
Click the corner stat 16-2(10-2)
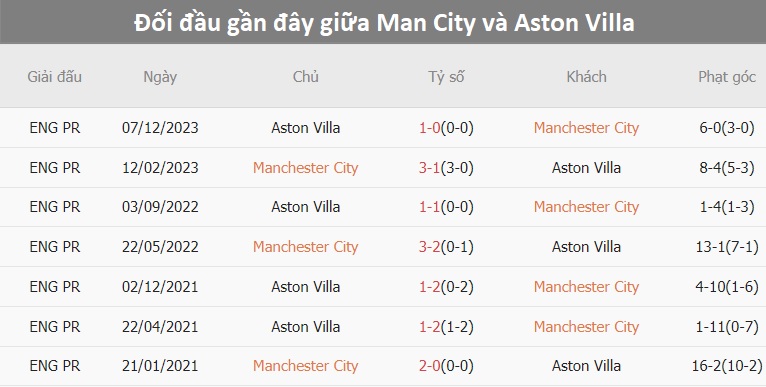727,366
